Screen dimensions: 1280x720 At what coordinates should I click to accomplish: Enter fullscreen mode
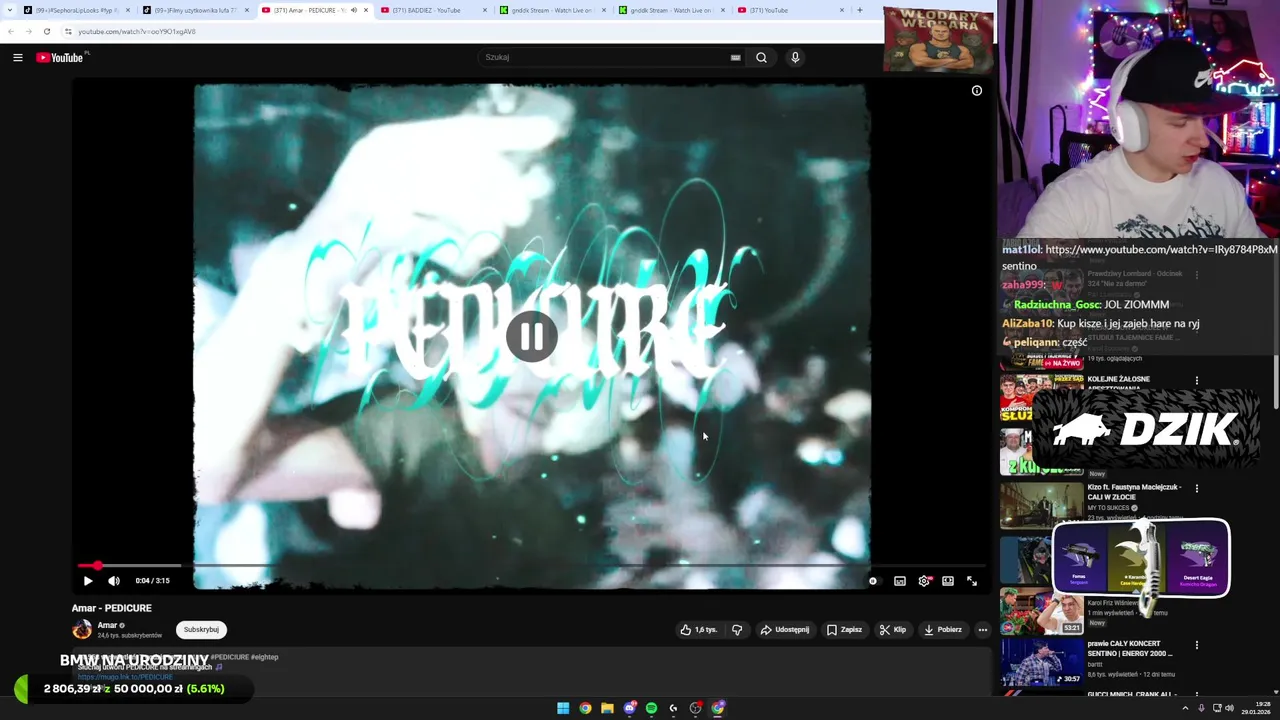tap(972, 581)
